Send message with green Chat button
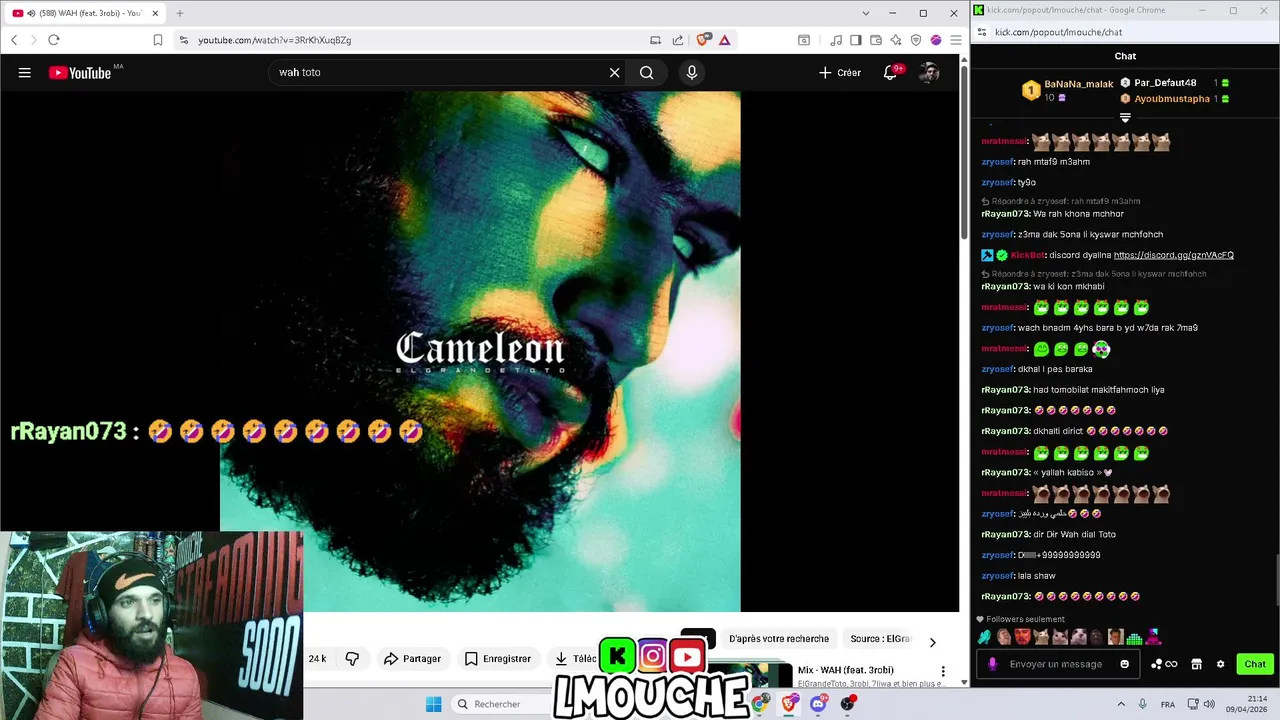Screen dimensions: 1280x720 tap(1255, 664)
